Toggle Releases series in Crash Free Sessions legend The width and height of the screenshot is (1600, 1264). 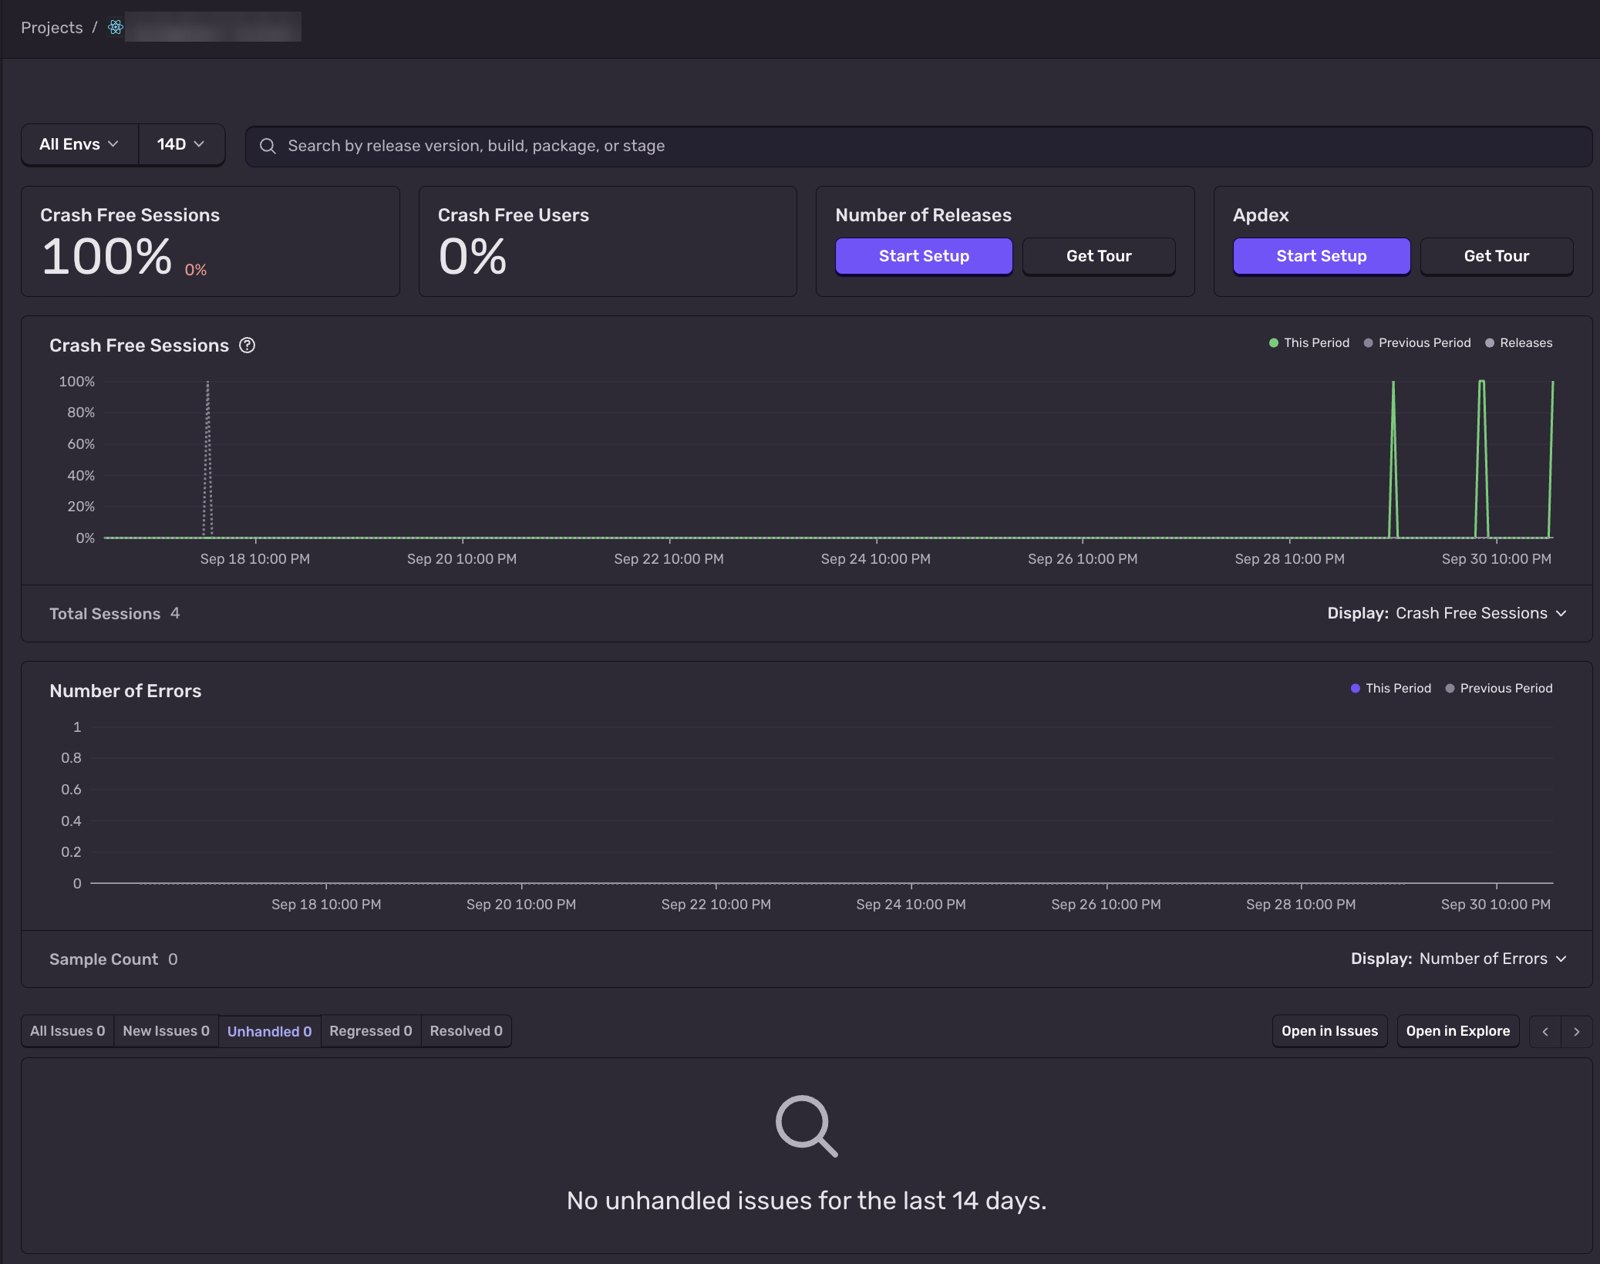pyautogui.click(x=1519, y=343)
